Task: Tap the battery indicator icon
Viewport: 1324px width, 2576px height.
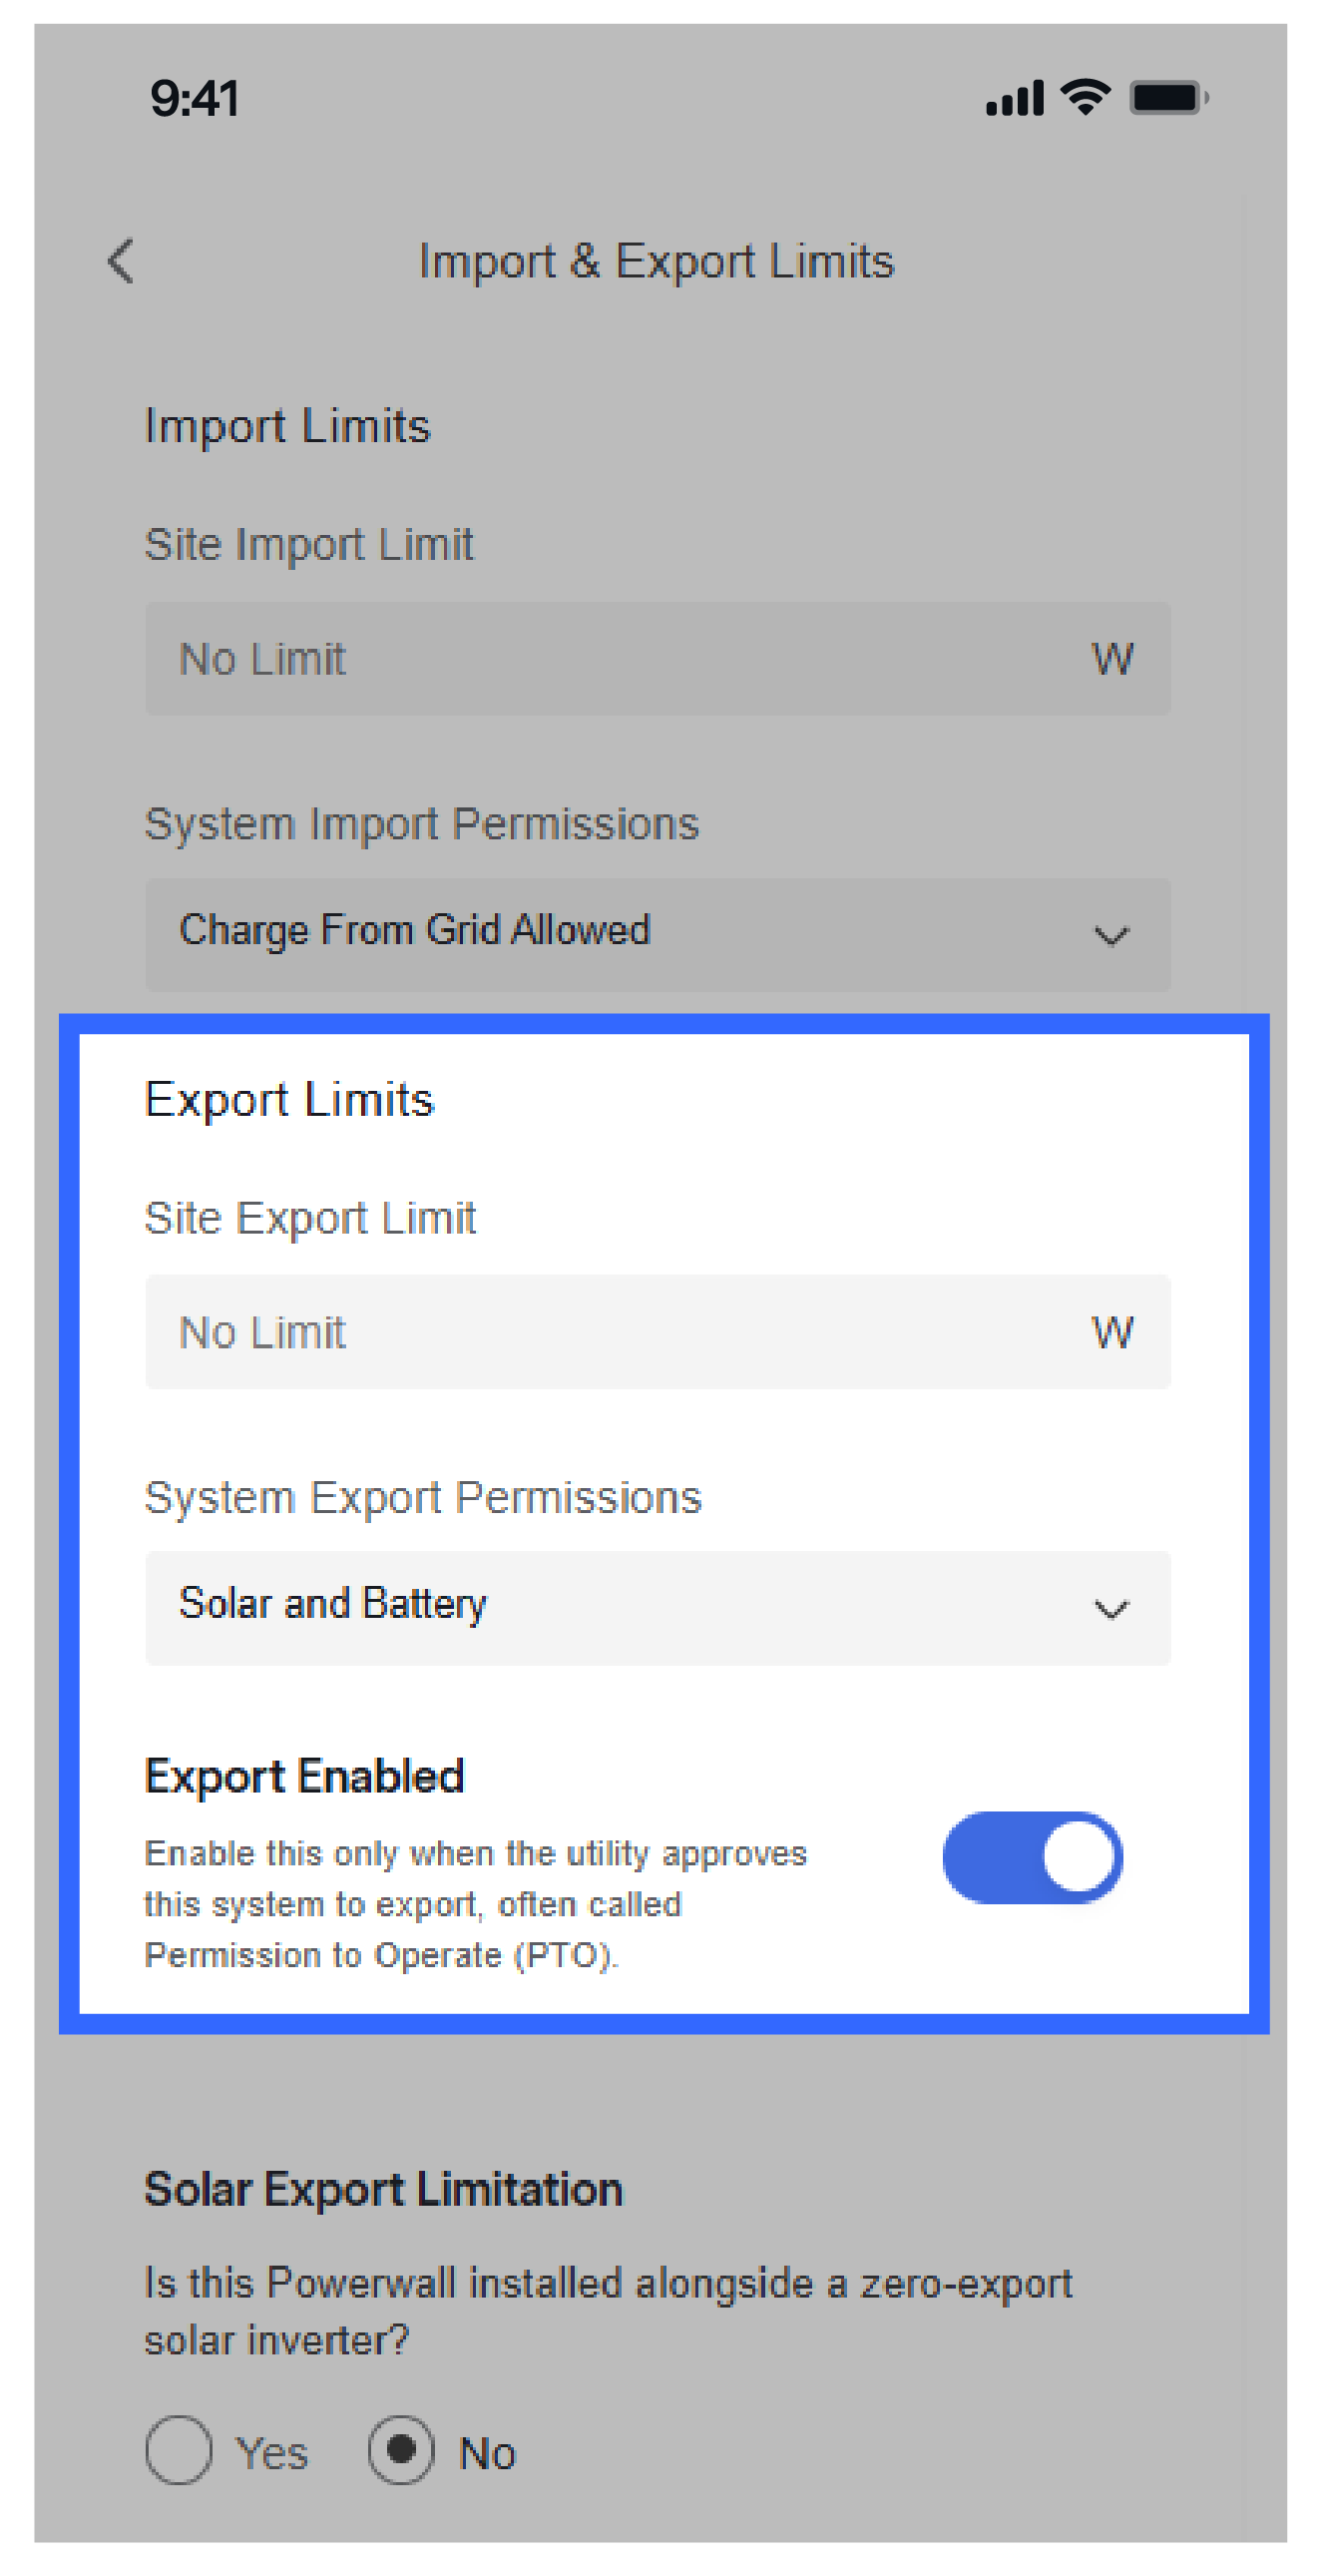Action: [x=1168, y=98]
